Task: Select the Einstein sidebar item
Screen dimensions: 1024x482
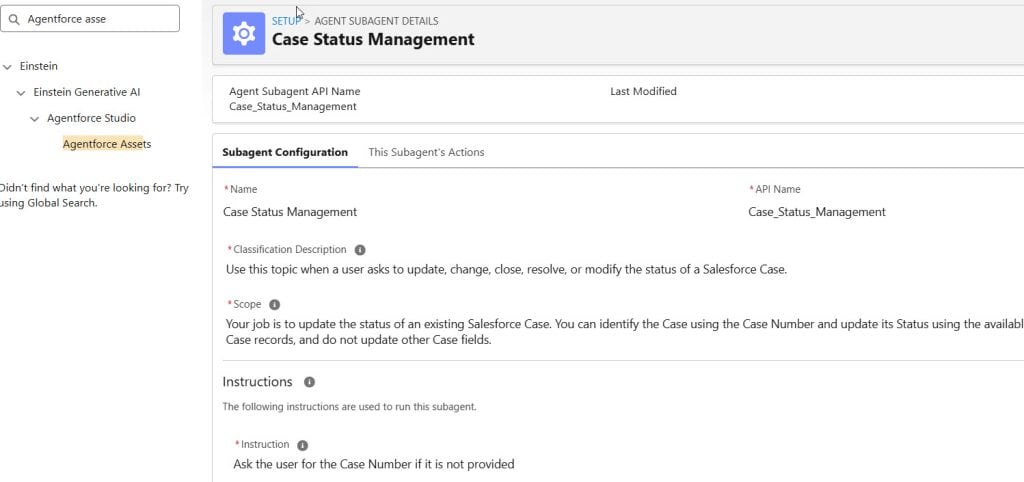Action: [x=39, y=66]
